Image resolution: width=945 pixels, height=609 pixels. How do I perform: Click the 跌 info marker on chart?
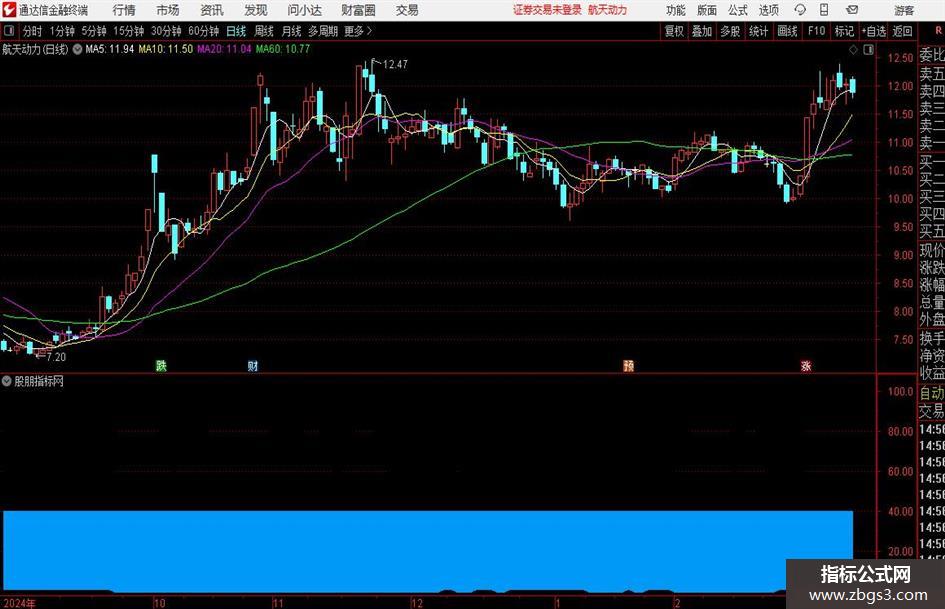[161, 365]
